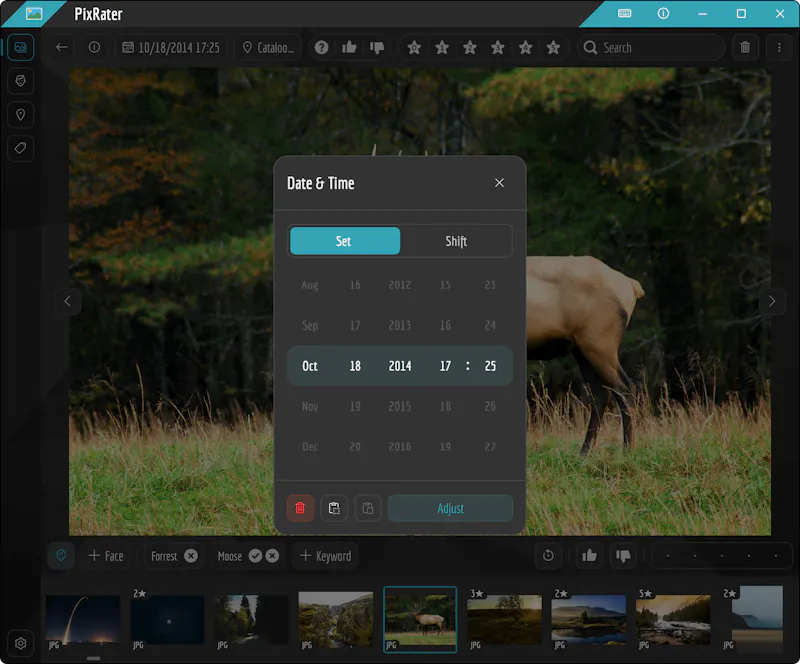The height and width of the screenshot is (664, 800).
Task: Click the question mark unrated icon
Action: click(321, 47)
